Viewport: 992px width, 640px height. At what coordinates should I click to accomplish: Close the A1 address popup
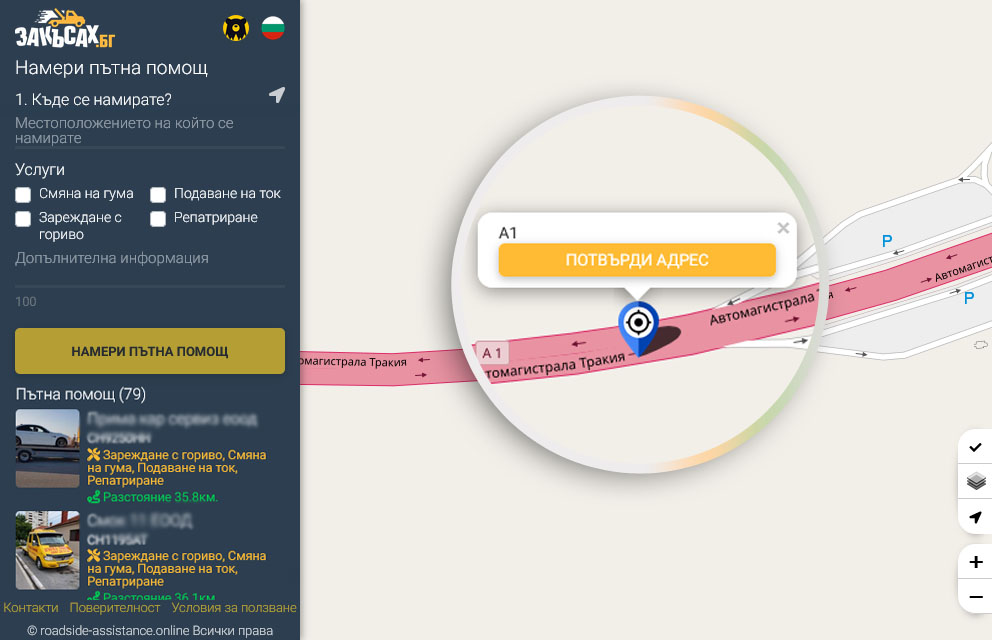point(783,228)
